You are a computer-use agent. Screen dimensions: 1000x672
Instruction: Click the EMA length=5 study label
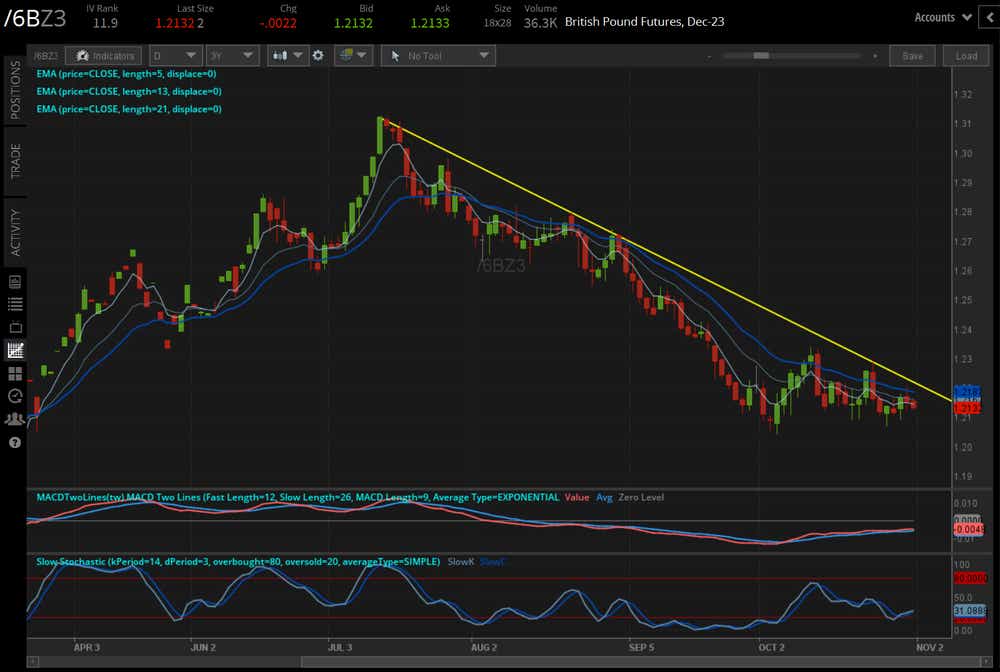click(126, 74)
